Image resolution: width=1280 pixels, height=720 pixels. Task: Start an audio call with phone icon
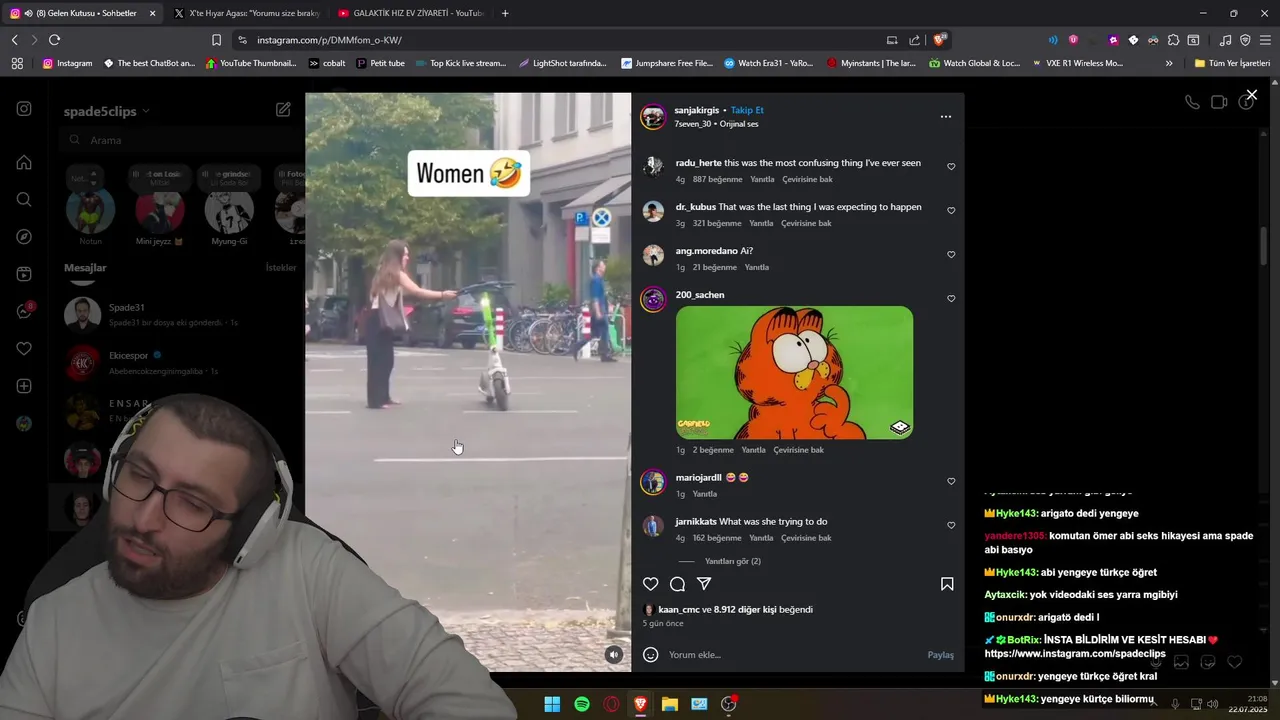[1192, 102]
